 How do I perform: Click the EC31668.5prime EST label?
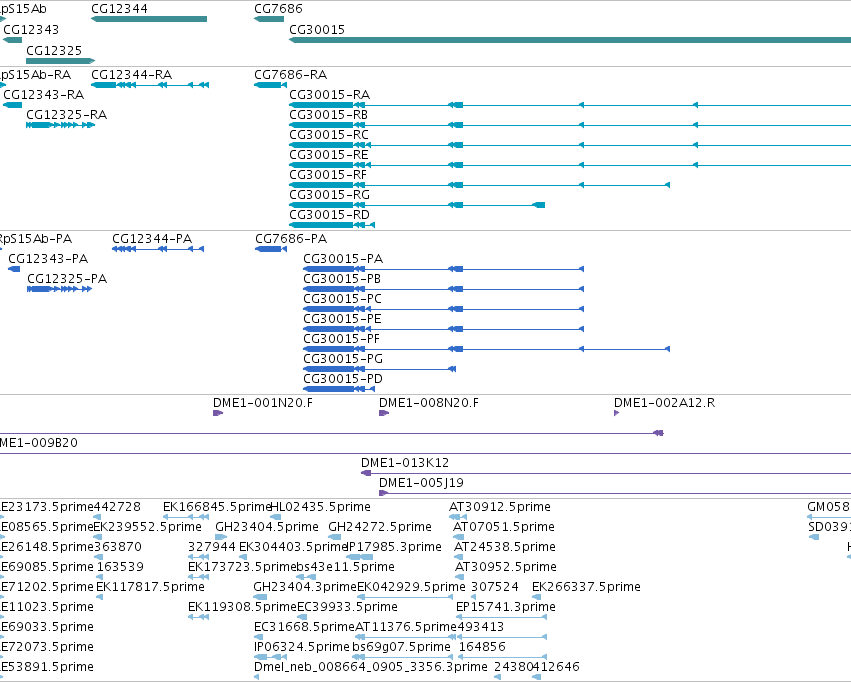304,627
